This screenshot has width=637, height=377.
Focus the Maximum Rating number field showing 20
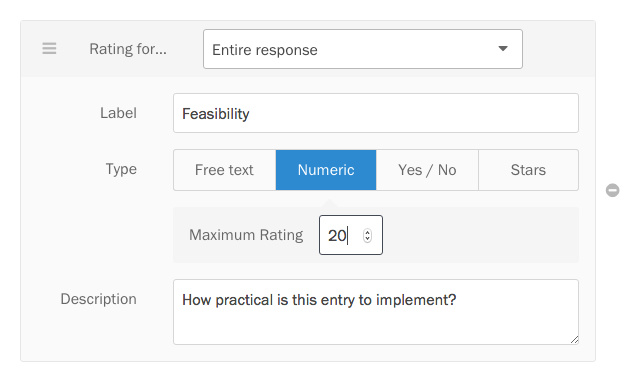[351, 235]
